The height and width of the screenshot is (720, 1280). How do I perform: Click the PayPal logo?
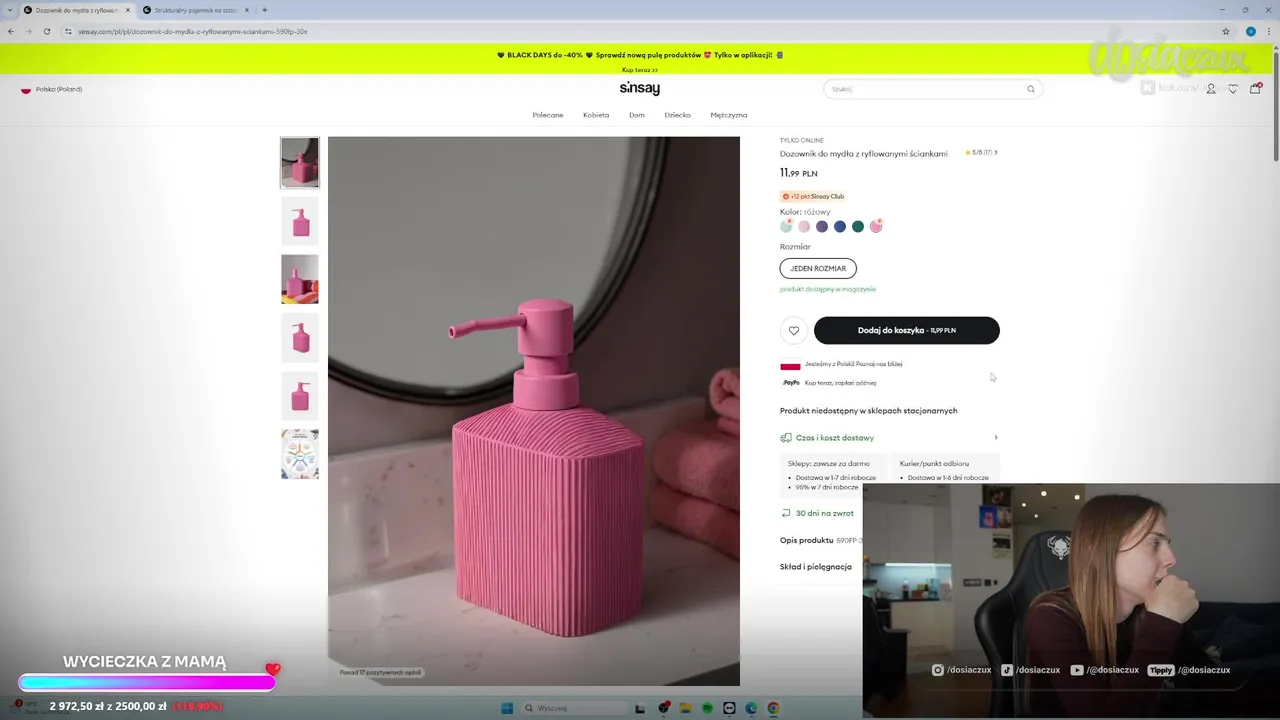(x=790, y=383)
